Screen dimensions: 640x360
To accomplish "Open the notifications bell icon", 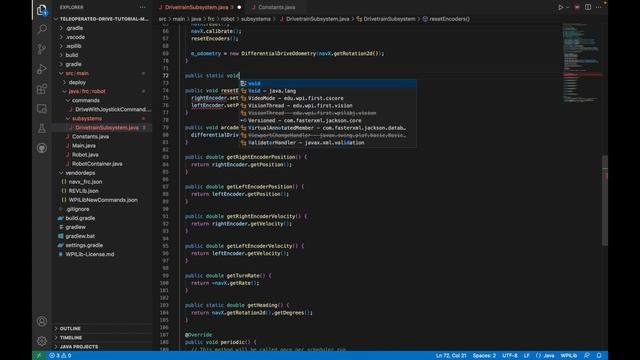I will click(x=599, y=356).
